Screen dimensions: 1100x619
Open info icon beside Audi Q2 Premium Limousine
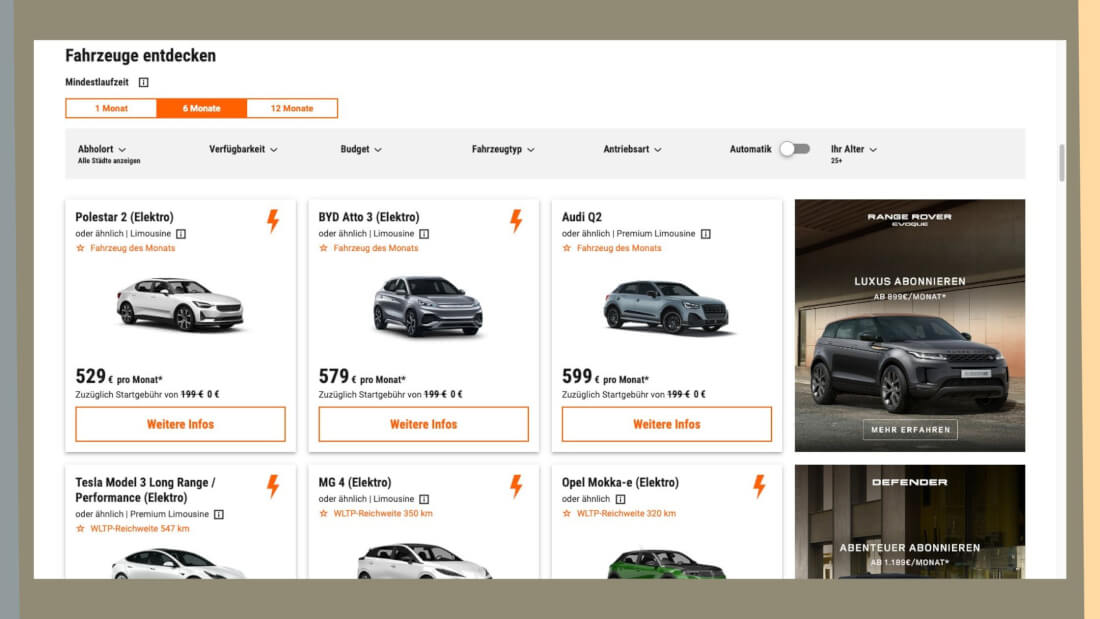click(706, 234)
